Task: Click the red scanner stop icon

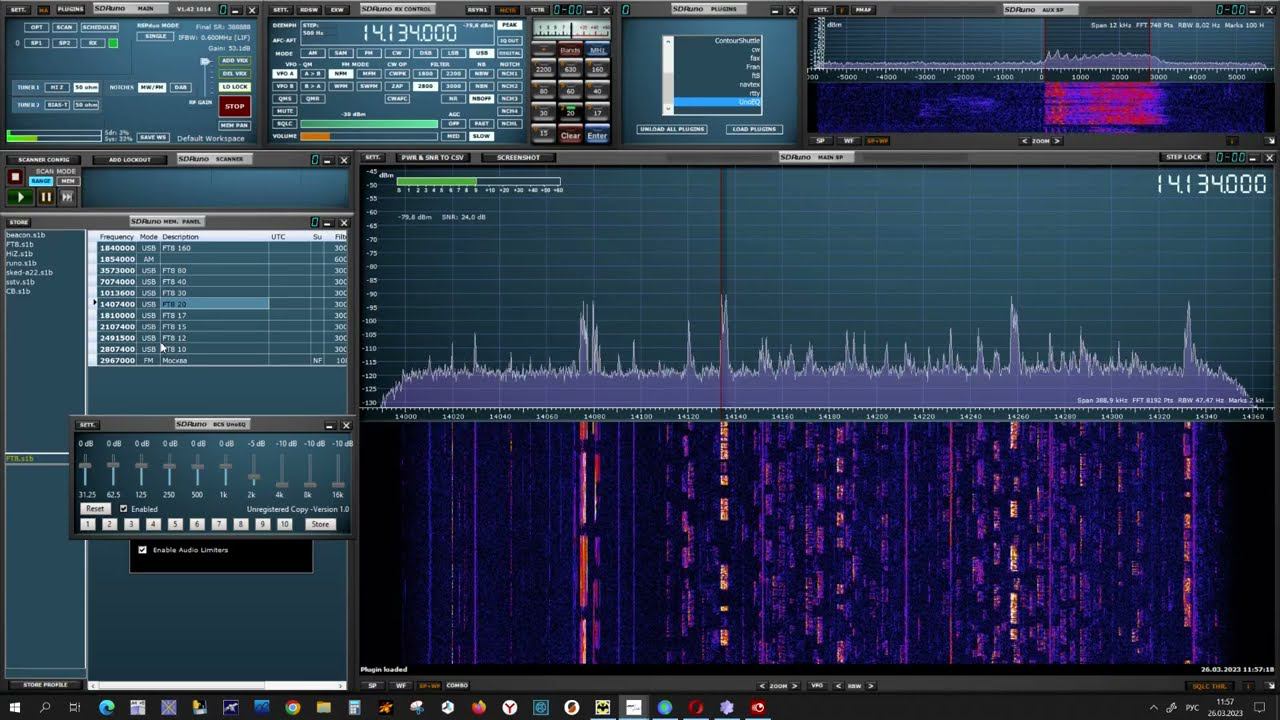Action: (15, 177)
